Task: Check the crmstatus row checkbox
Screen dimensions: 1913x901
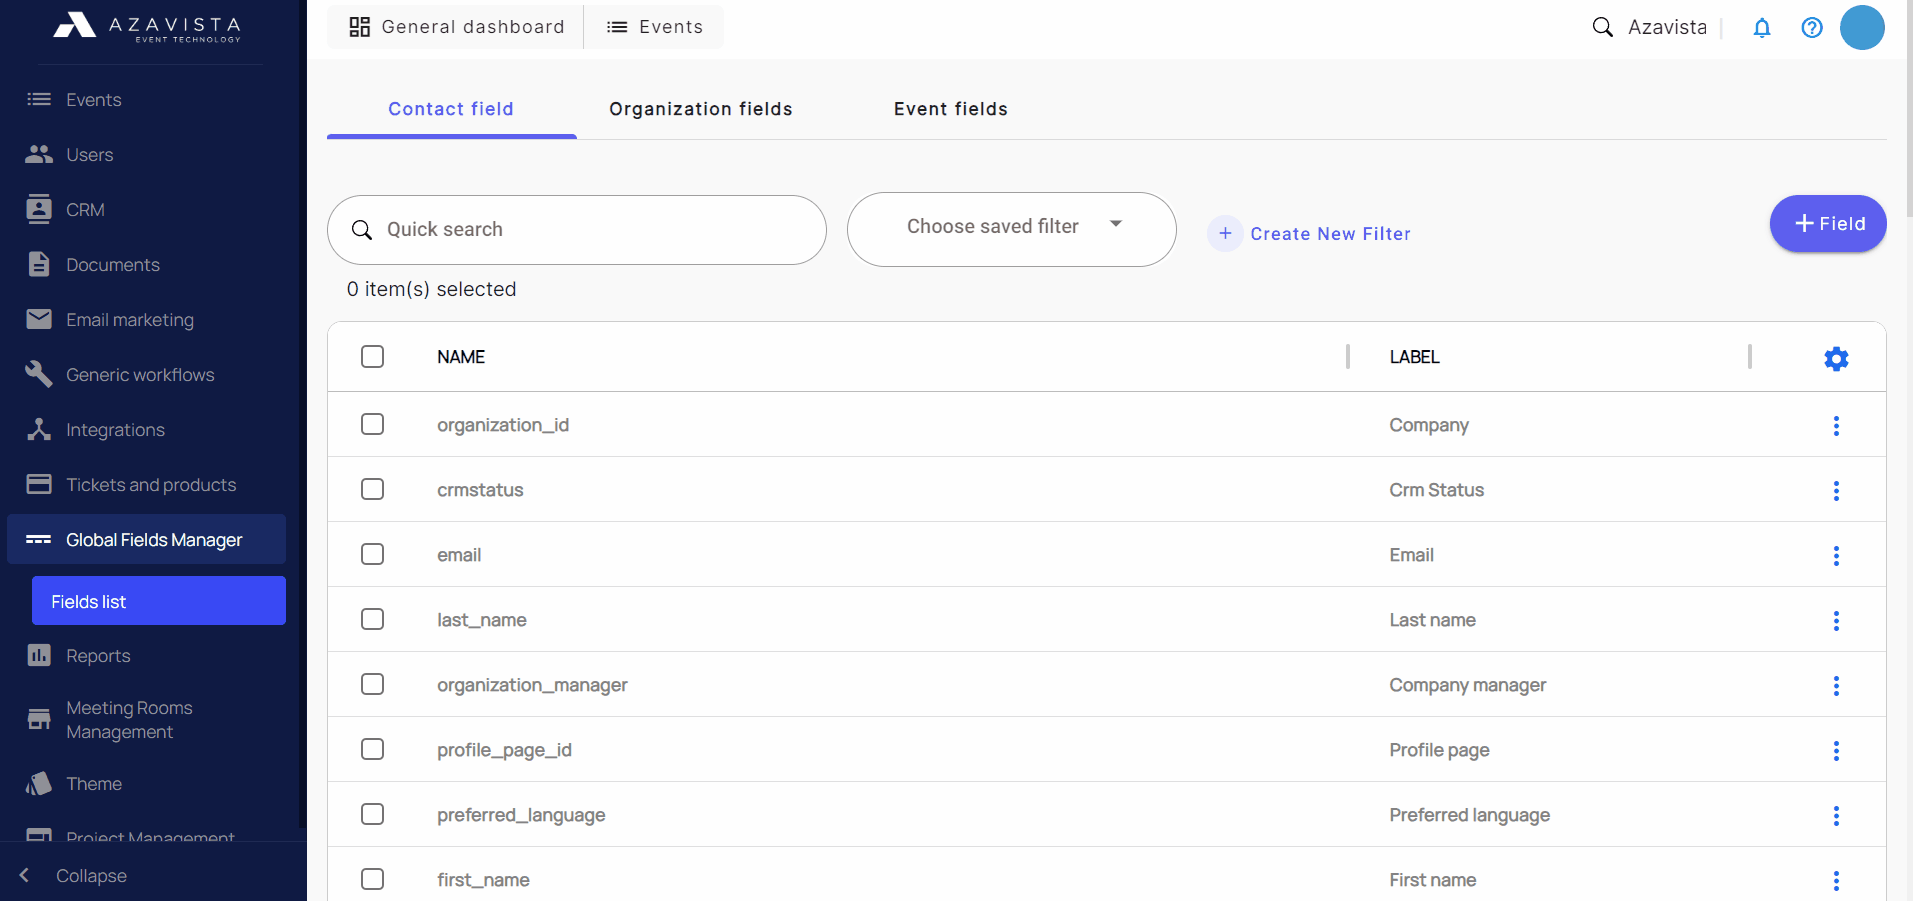Action: pos(372,489)
